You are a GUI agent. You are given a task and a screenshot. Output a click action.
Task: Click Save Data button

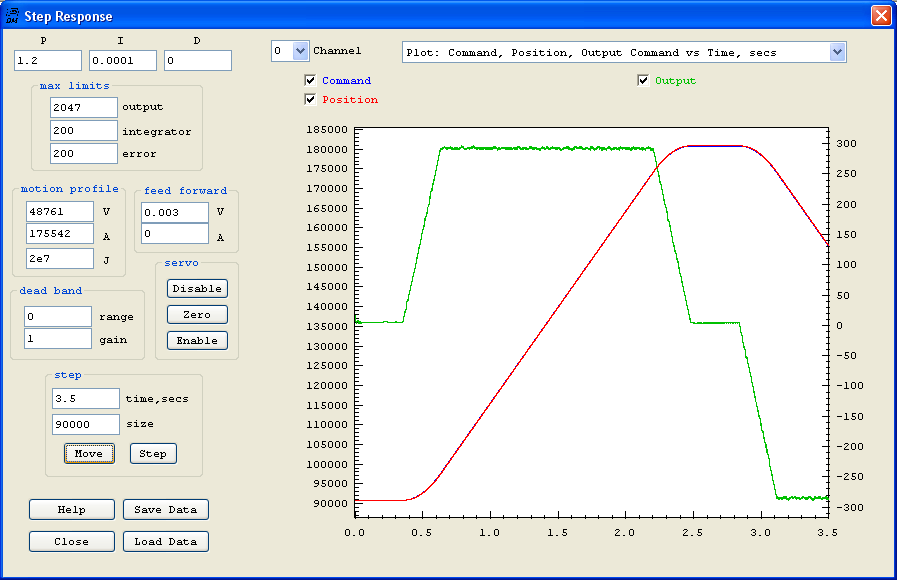166,510
